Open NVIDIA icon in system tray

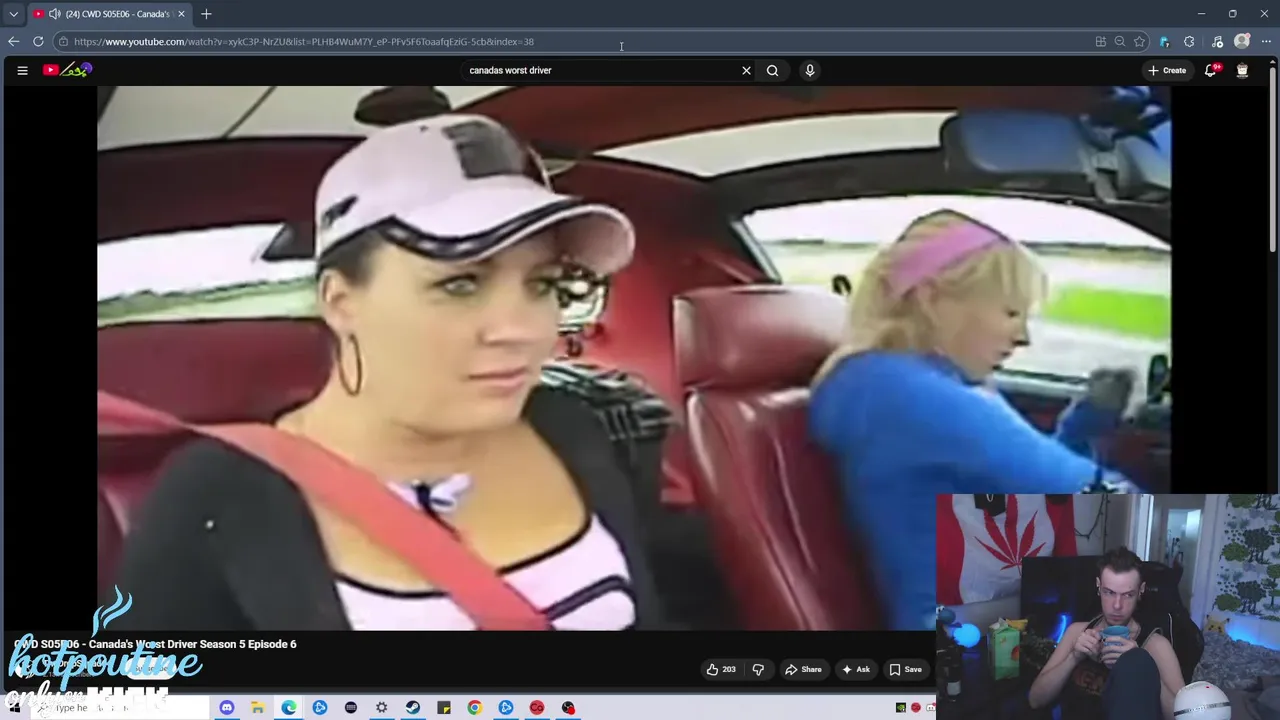pos(900,708)
